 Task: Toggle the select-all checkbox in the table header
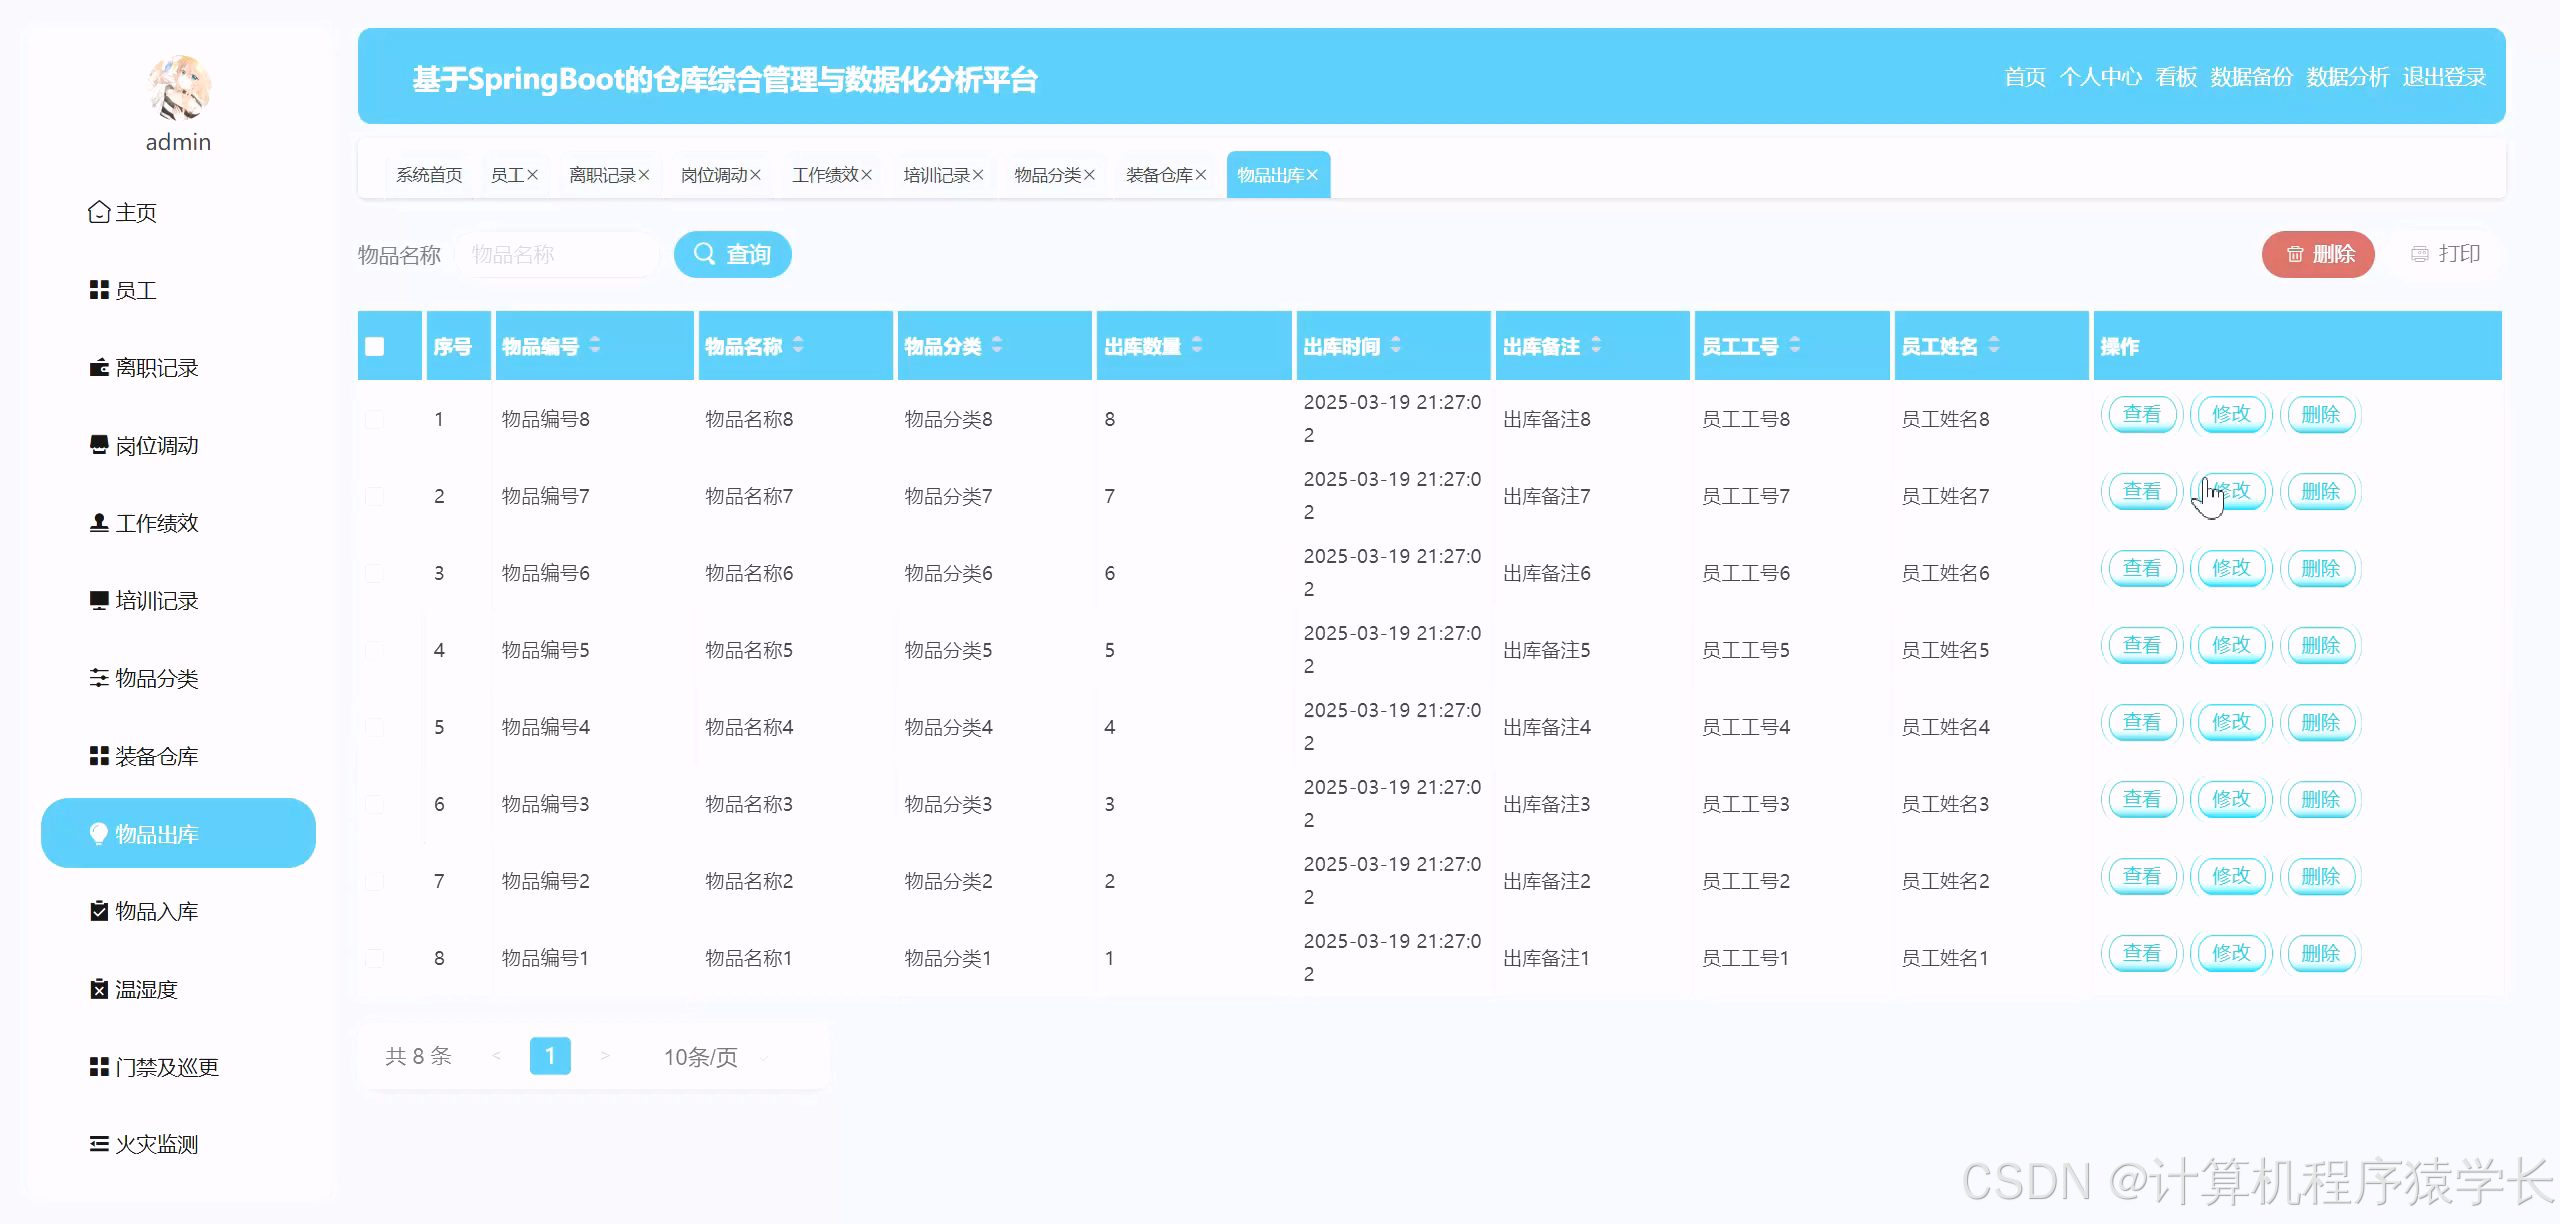(375, 345)
